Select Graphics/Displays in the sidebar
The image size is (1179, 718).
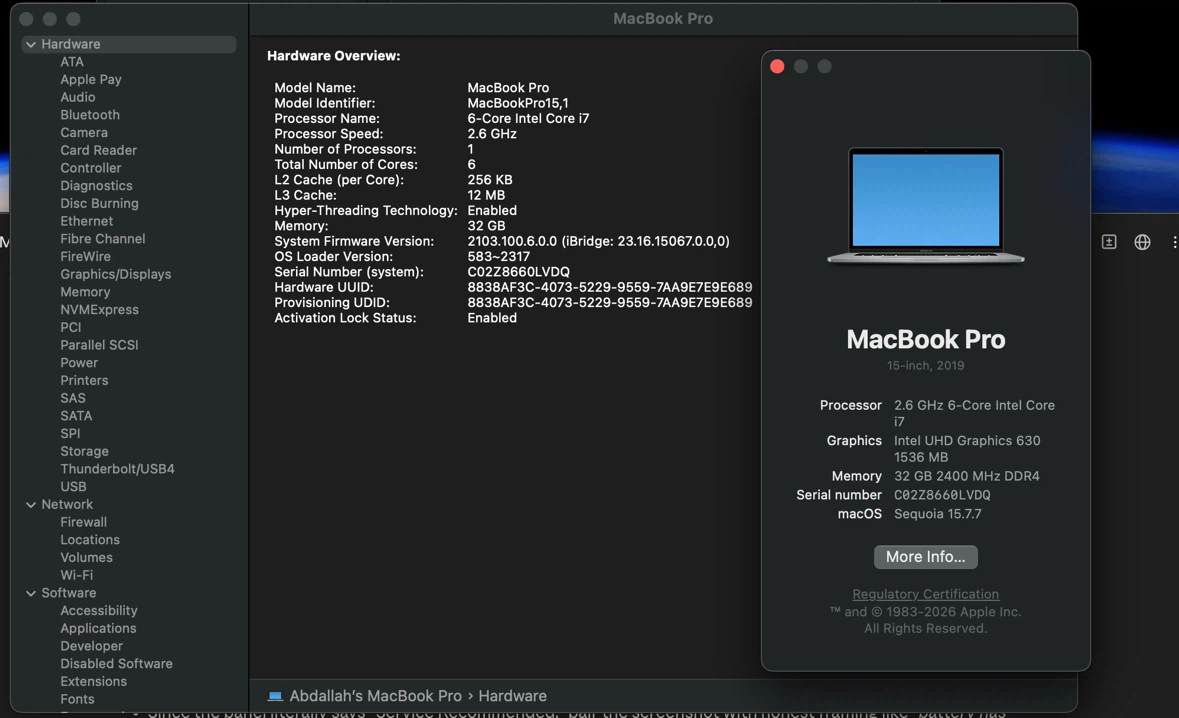point(116,274)
